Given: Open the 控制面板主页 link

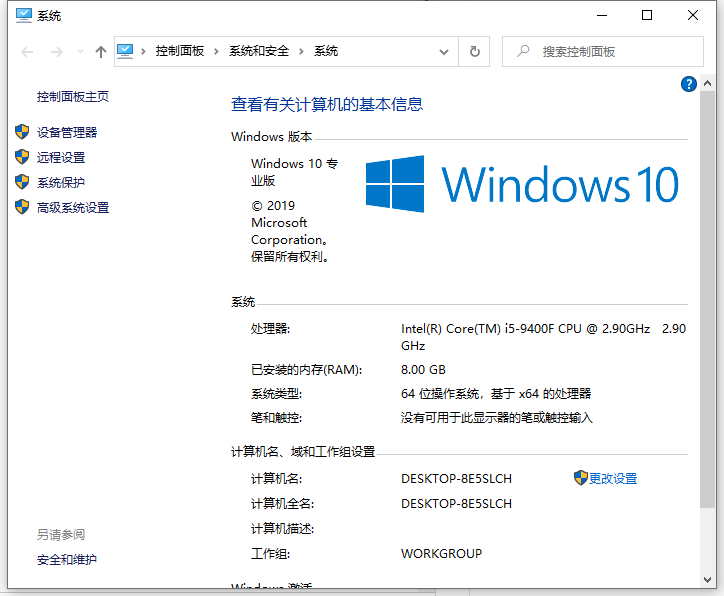Looking at the screenshot, I should tap(73, 97).
